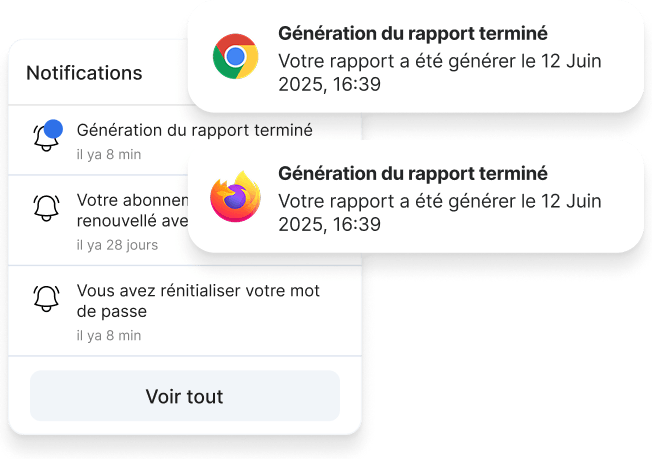Image resolution: width=652 pixels, height=459 pixels.
Task: Click the Firefox toast title "Génération du rapport terminé"
Action: click(x=413, y=173)
